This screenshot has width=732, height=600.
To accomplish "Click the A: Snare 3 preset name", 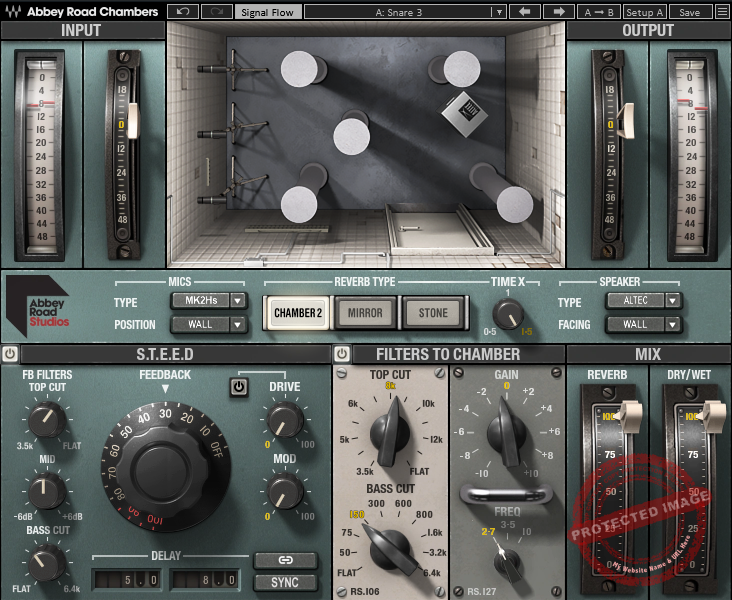I will [398, 12].
